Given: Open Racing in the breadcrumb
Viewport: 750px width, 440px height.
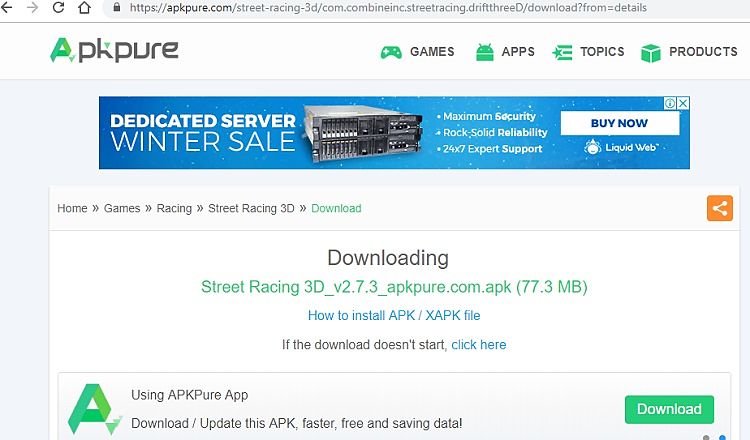Looking at the screenshot, I should 174,209.
